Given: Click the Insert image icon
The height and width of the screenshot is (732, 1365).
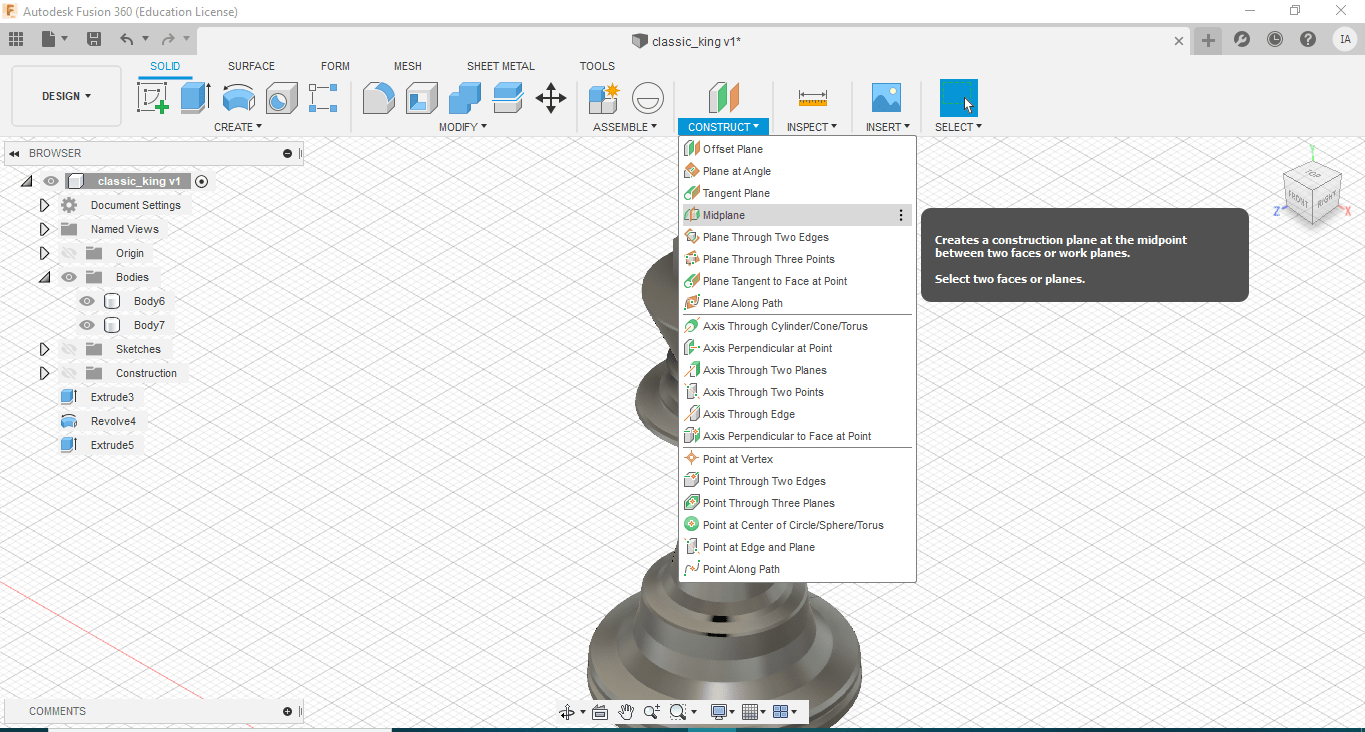Looking at the screenshot, I should tap(886, 98).
